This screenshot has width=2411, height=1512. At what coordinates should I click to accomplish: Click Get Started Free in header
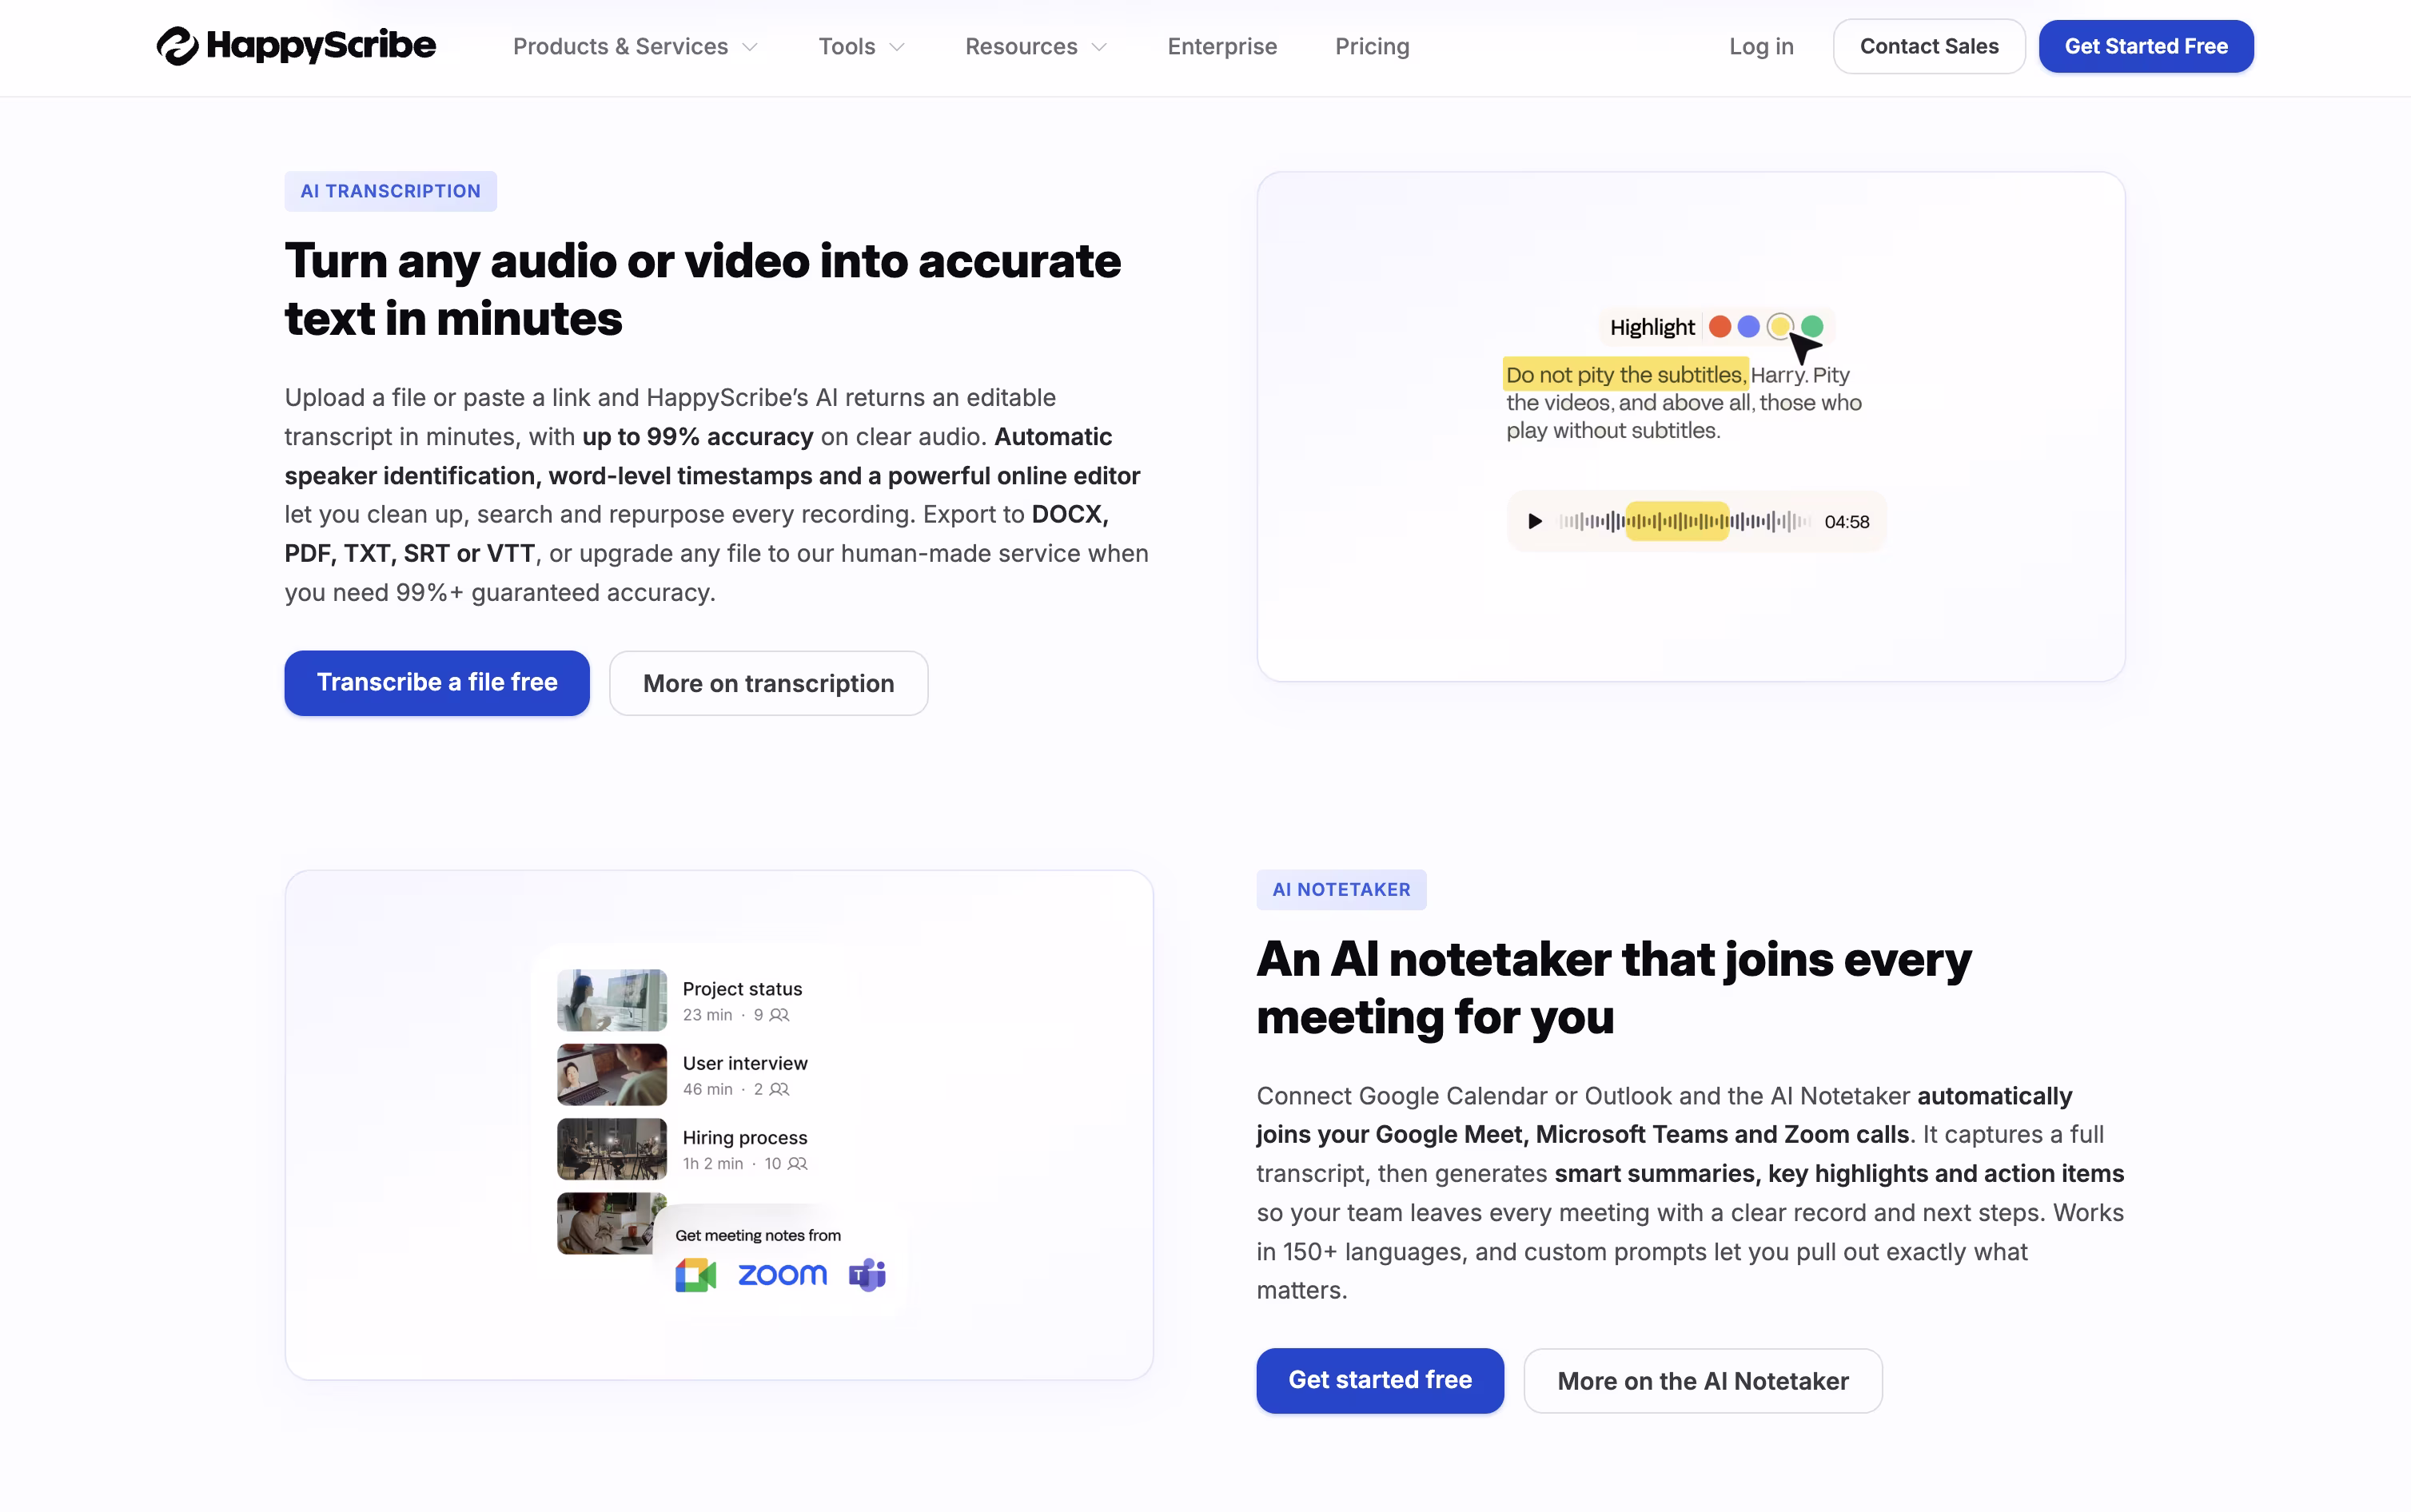pyautogui.click(x=2146, y=46)
